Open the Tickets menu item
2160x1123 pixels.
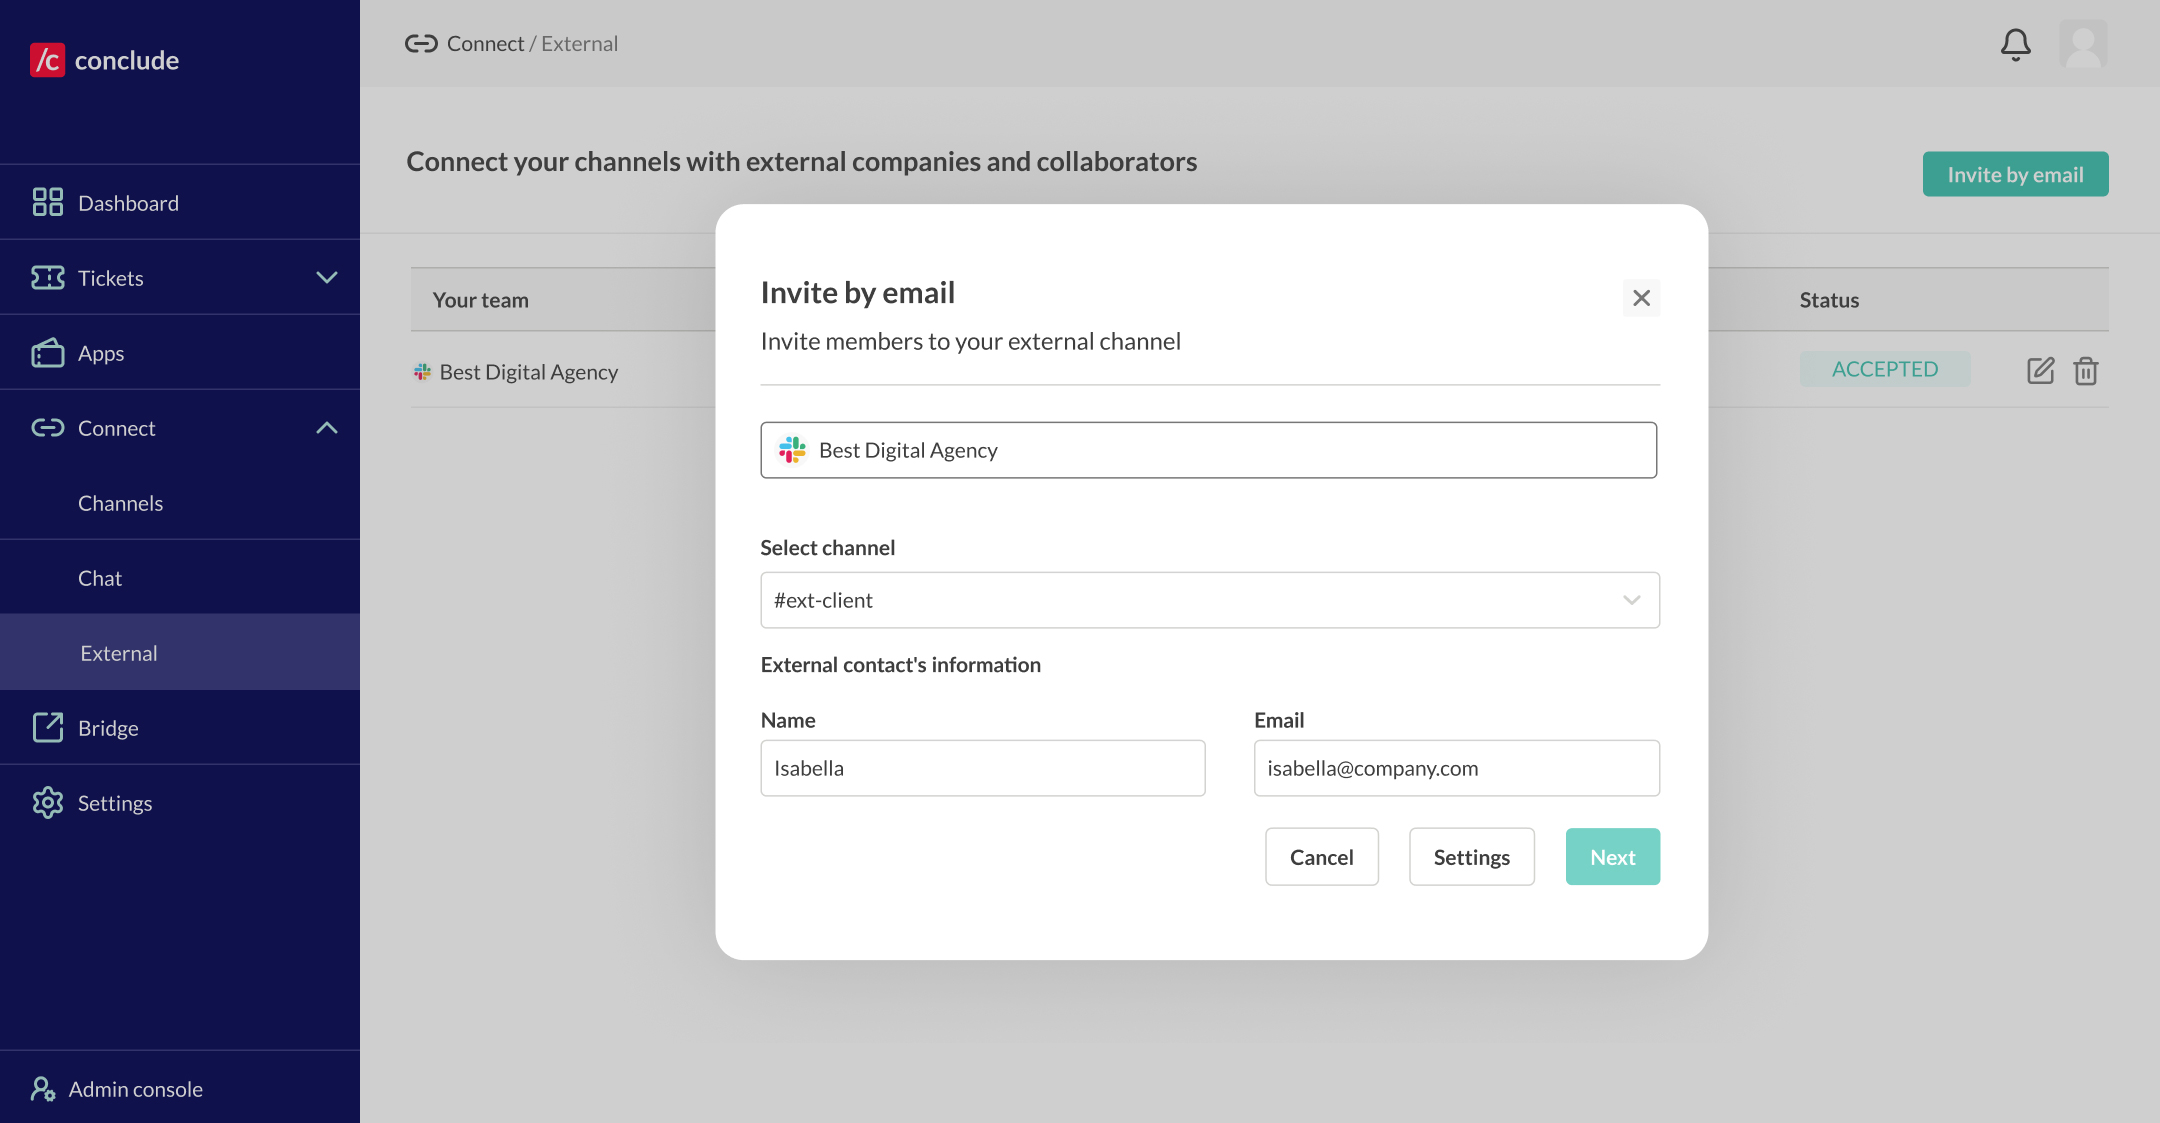180,278
